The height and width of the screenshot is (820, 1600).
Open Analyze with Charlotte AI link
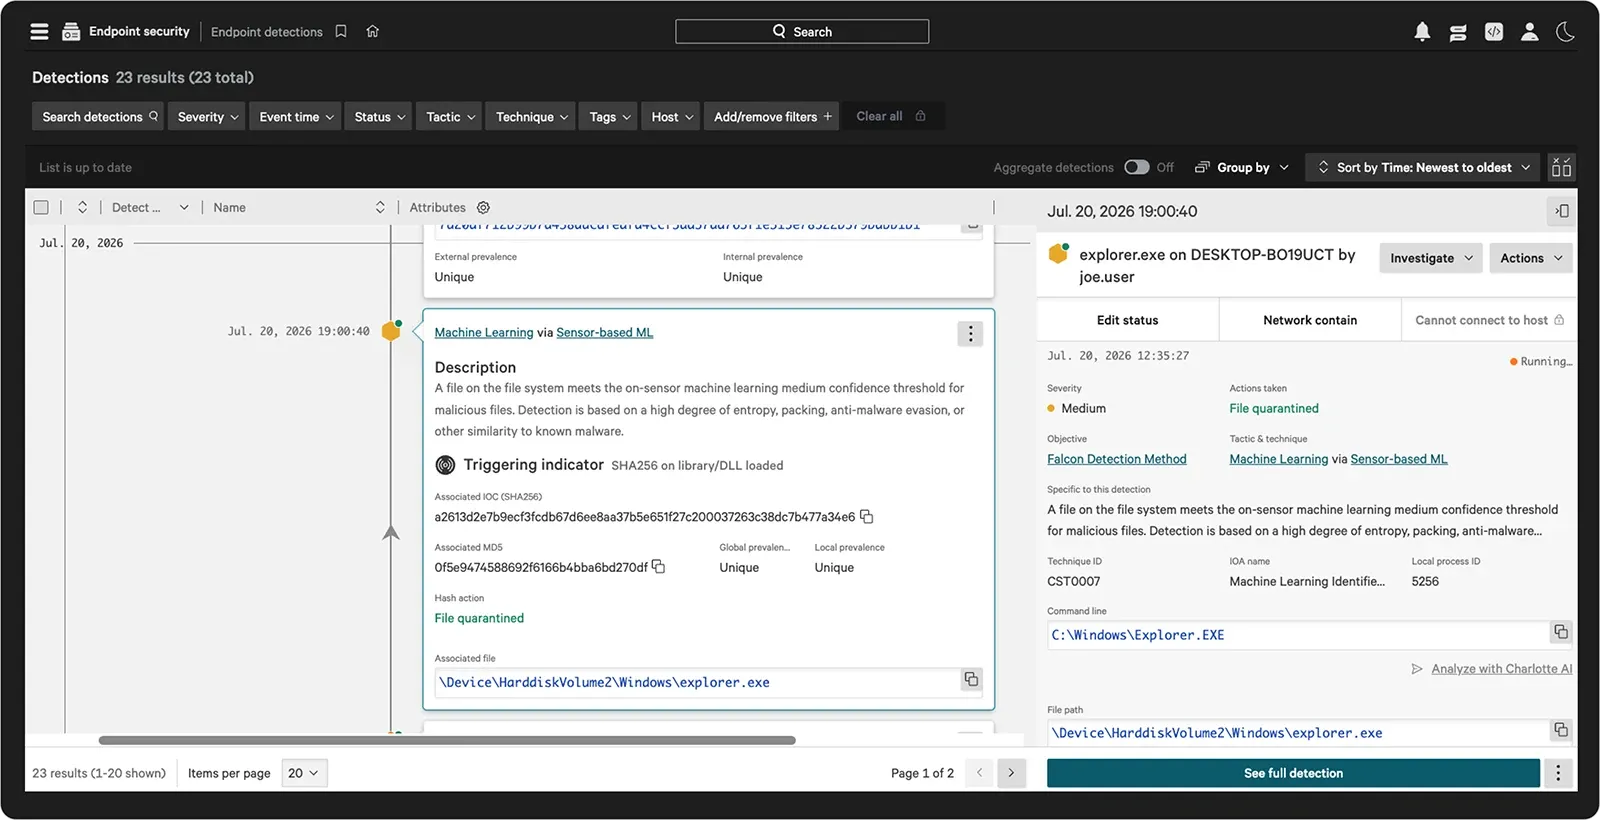1501,669
